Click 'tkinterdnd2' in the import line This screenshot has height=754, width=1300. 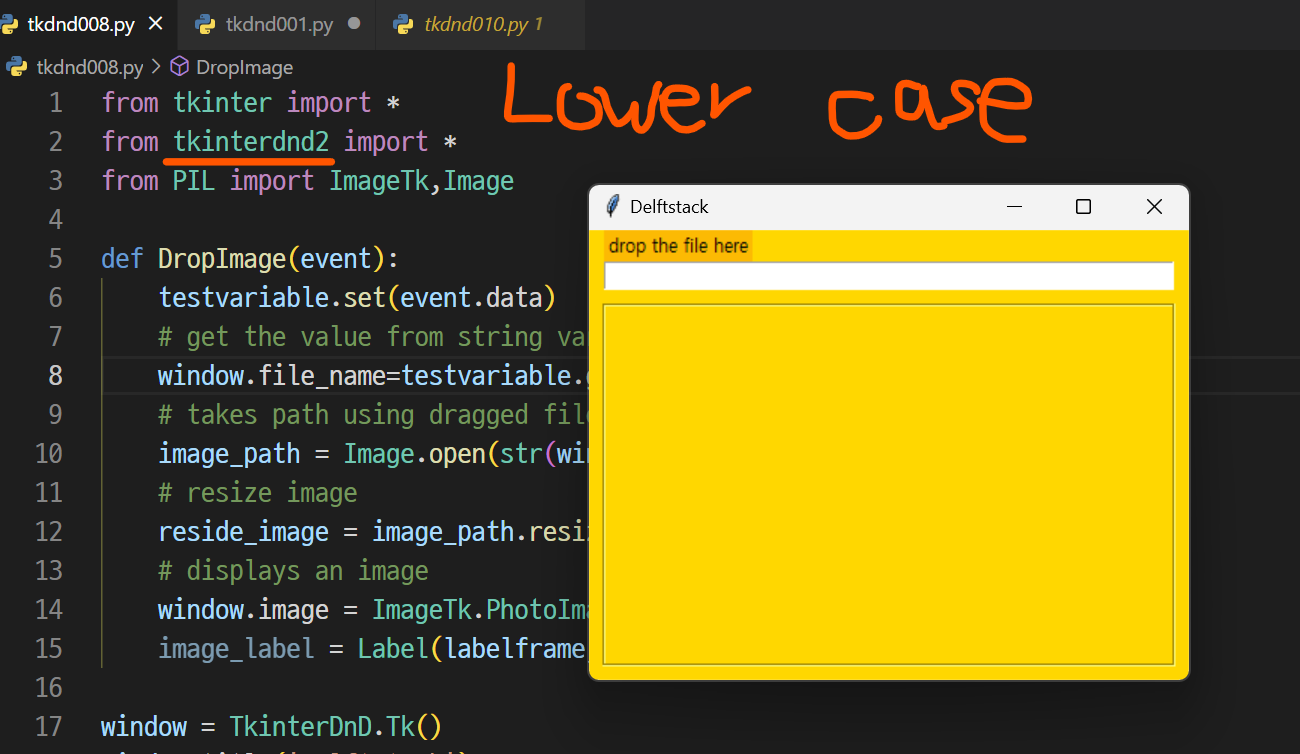point(251,142)
